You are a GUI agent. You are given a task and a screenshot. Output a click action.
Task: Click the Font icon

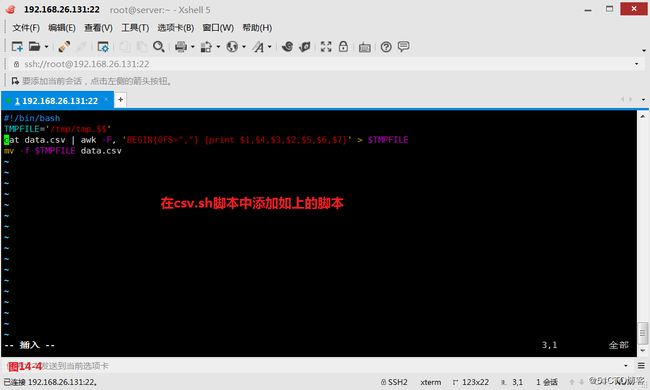[258, 46]
